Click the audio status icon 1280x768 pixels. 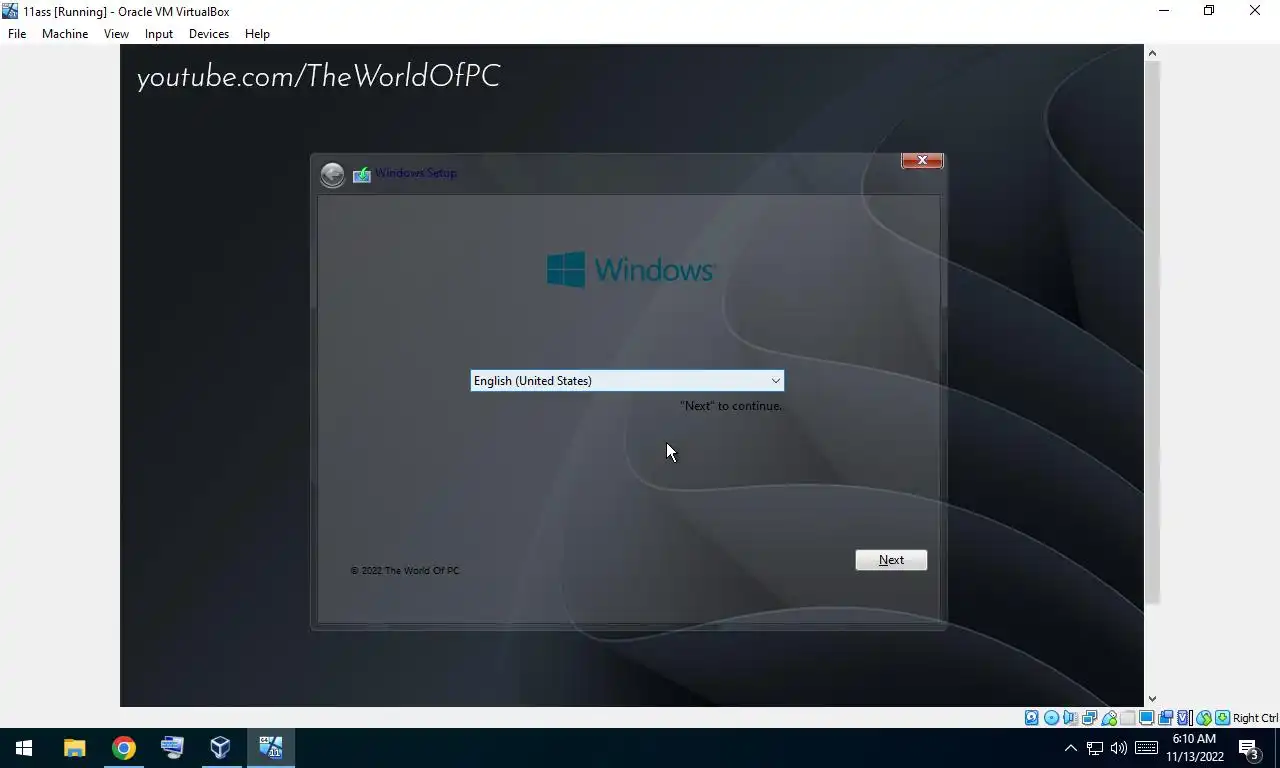pyautogui.click(x=1070, y=718)
